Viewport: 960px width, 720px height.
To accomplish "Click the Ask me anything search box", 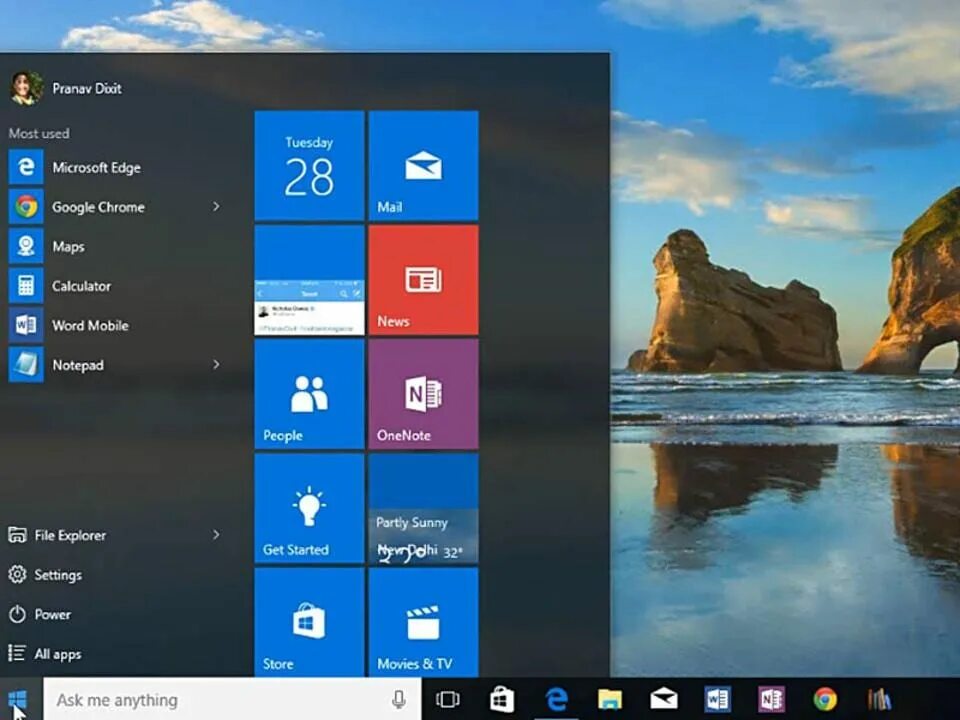I will tap(231, 699).
